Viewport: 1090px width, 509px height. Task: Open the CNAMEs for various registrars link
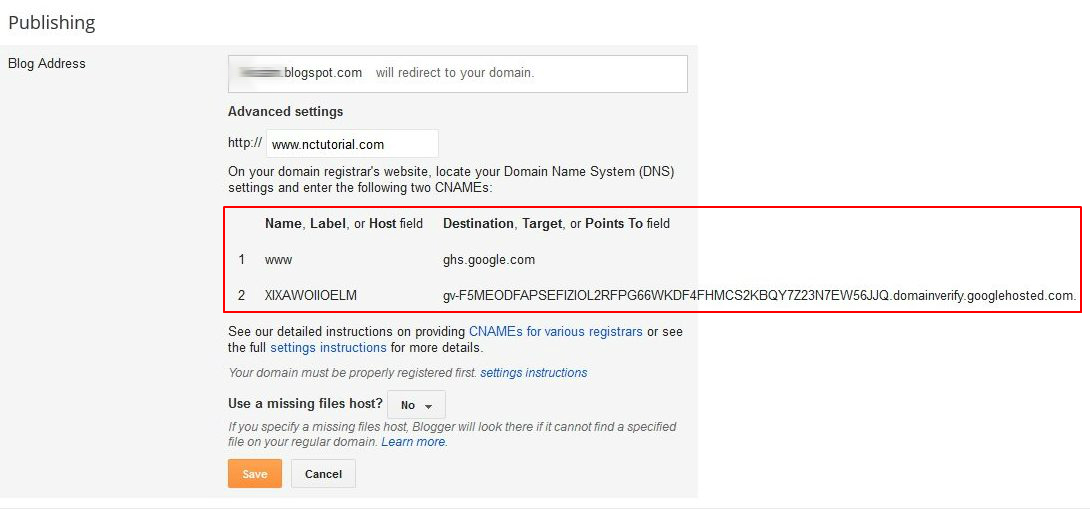555,331
